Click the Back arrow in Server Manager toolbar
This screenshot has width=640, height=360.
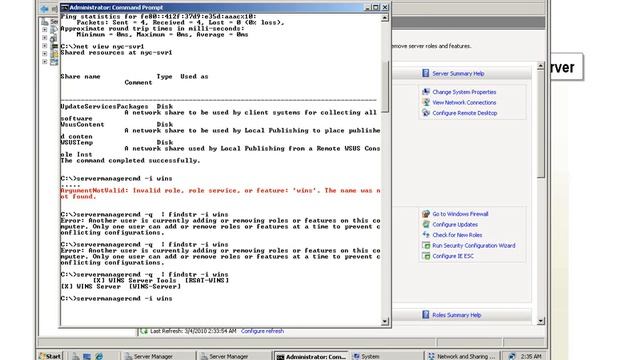(44, 8)
